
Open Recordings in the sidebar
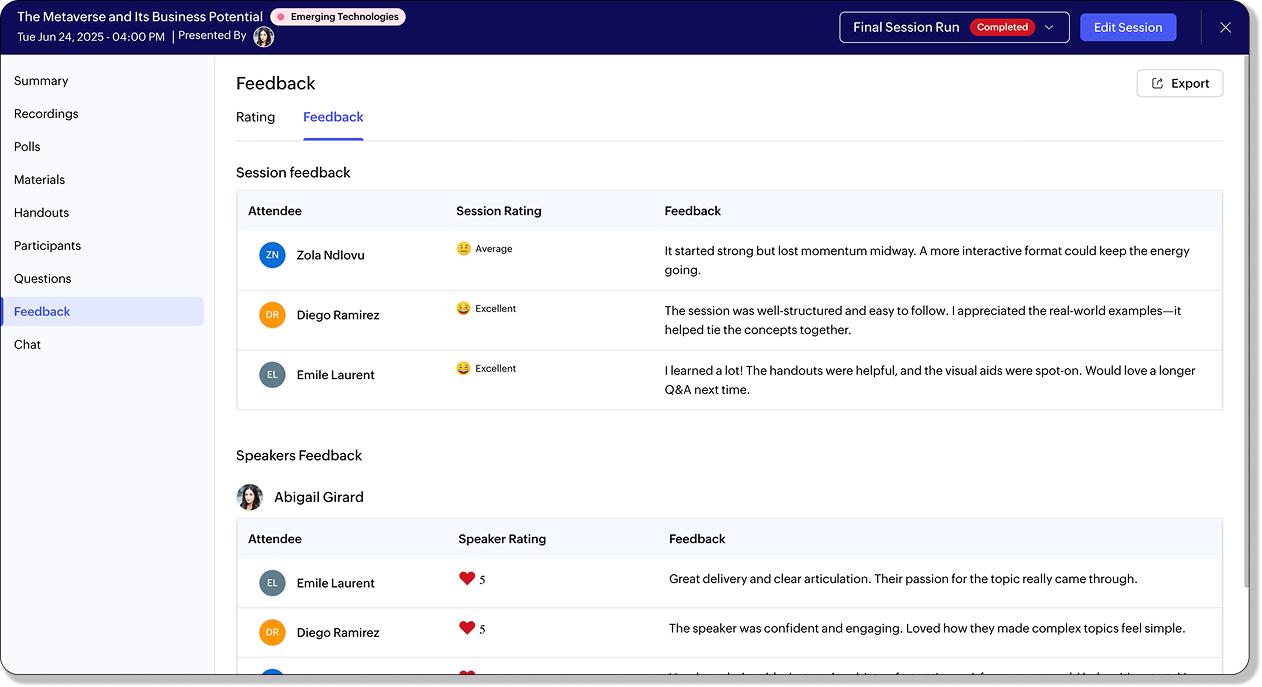46,114
